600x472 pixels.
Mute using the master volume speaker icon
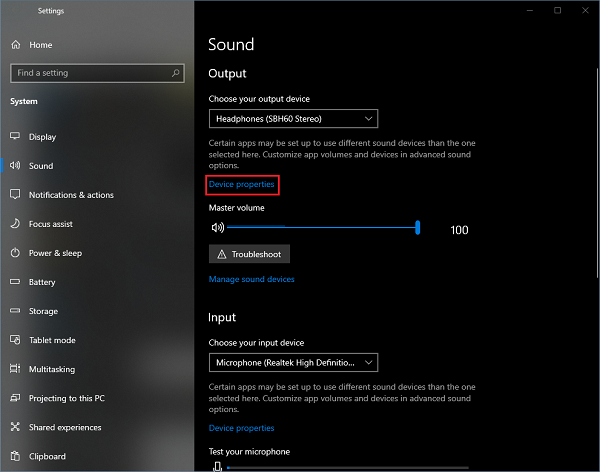tap(217, 228)
